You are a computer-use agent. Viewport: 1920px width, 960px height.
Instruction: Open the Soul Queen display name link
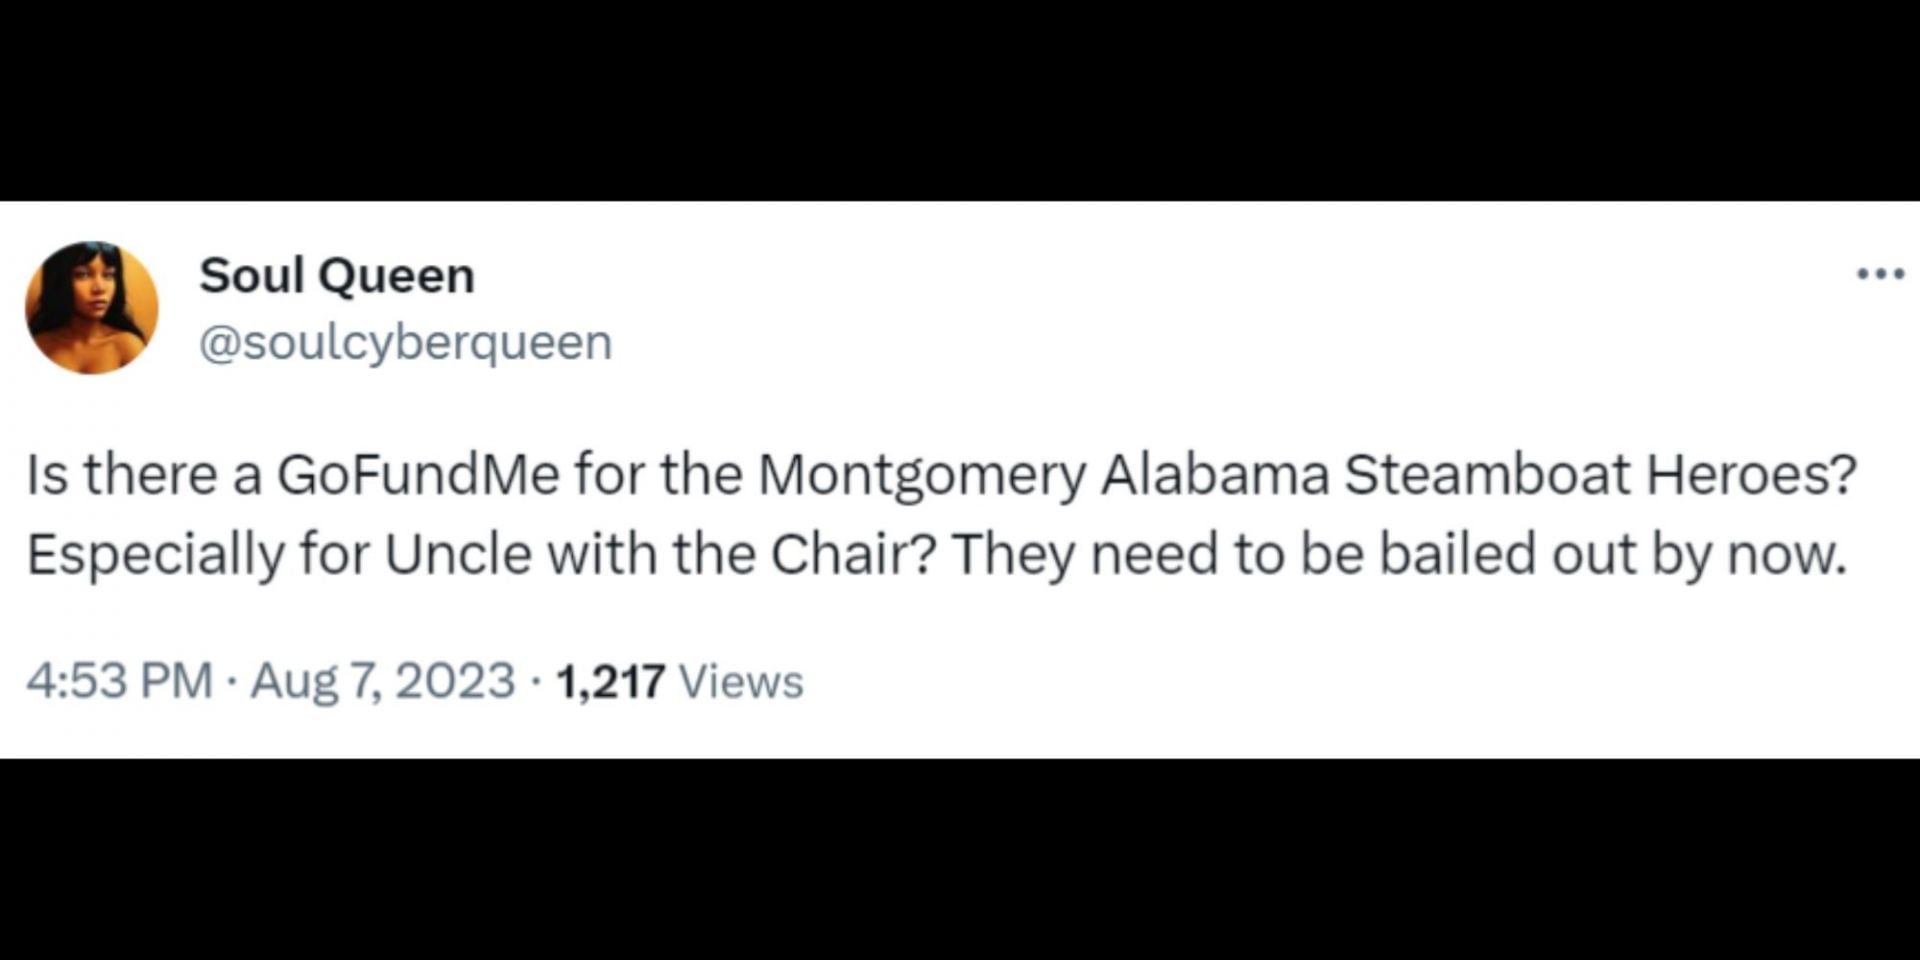(337, 275)
